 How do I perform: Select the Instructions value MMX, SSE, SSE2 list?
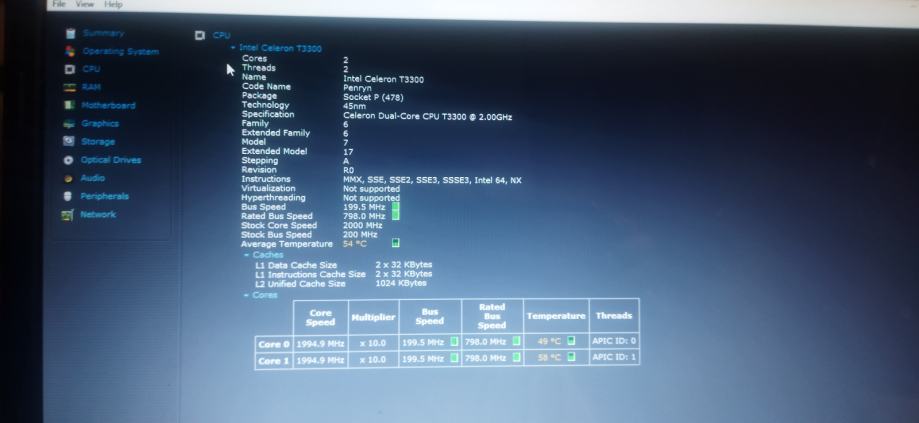(x=433, y=180)
